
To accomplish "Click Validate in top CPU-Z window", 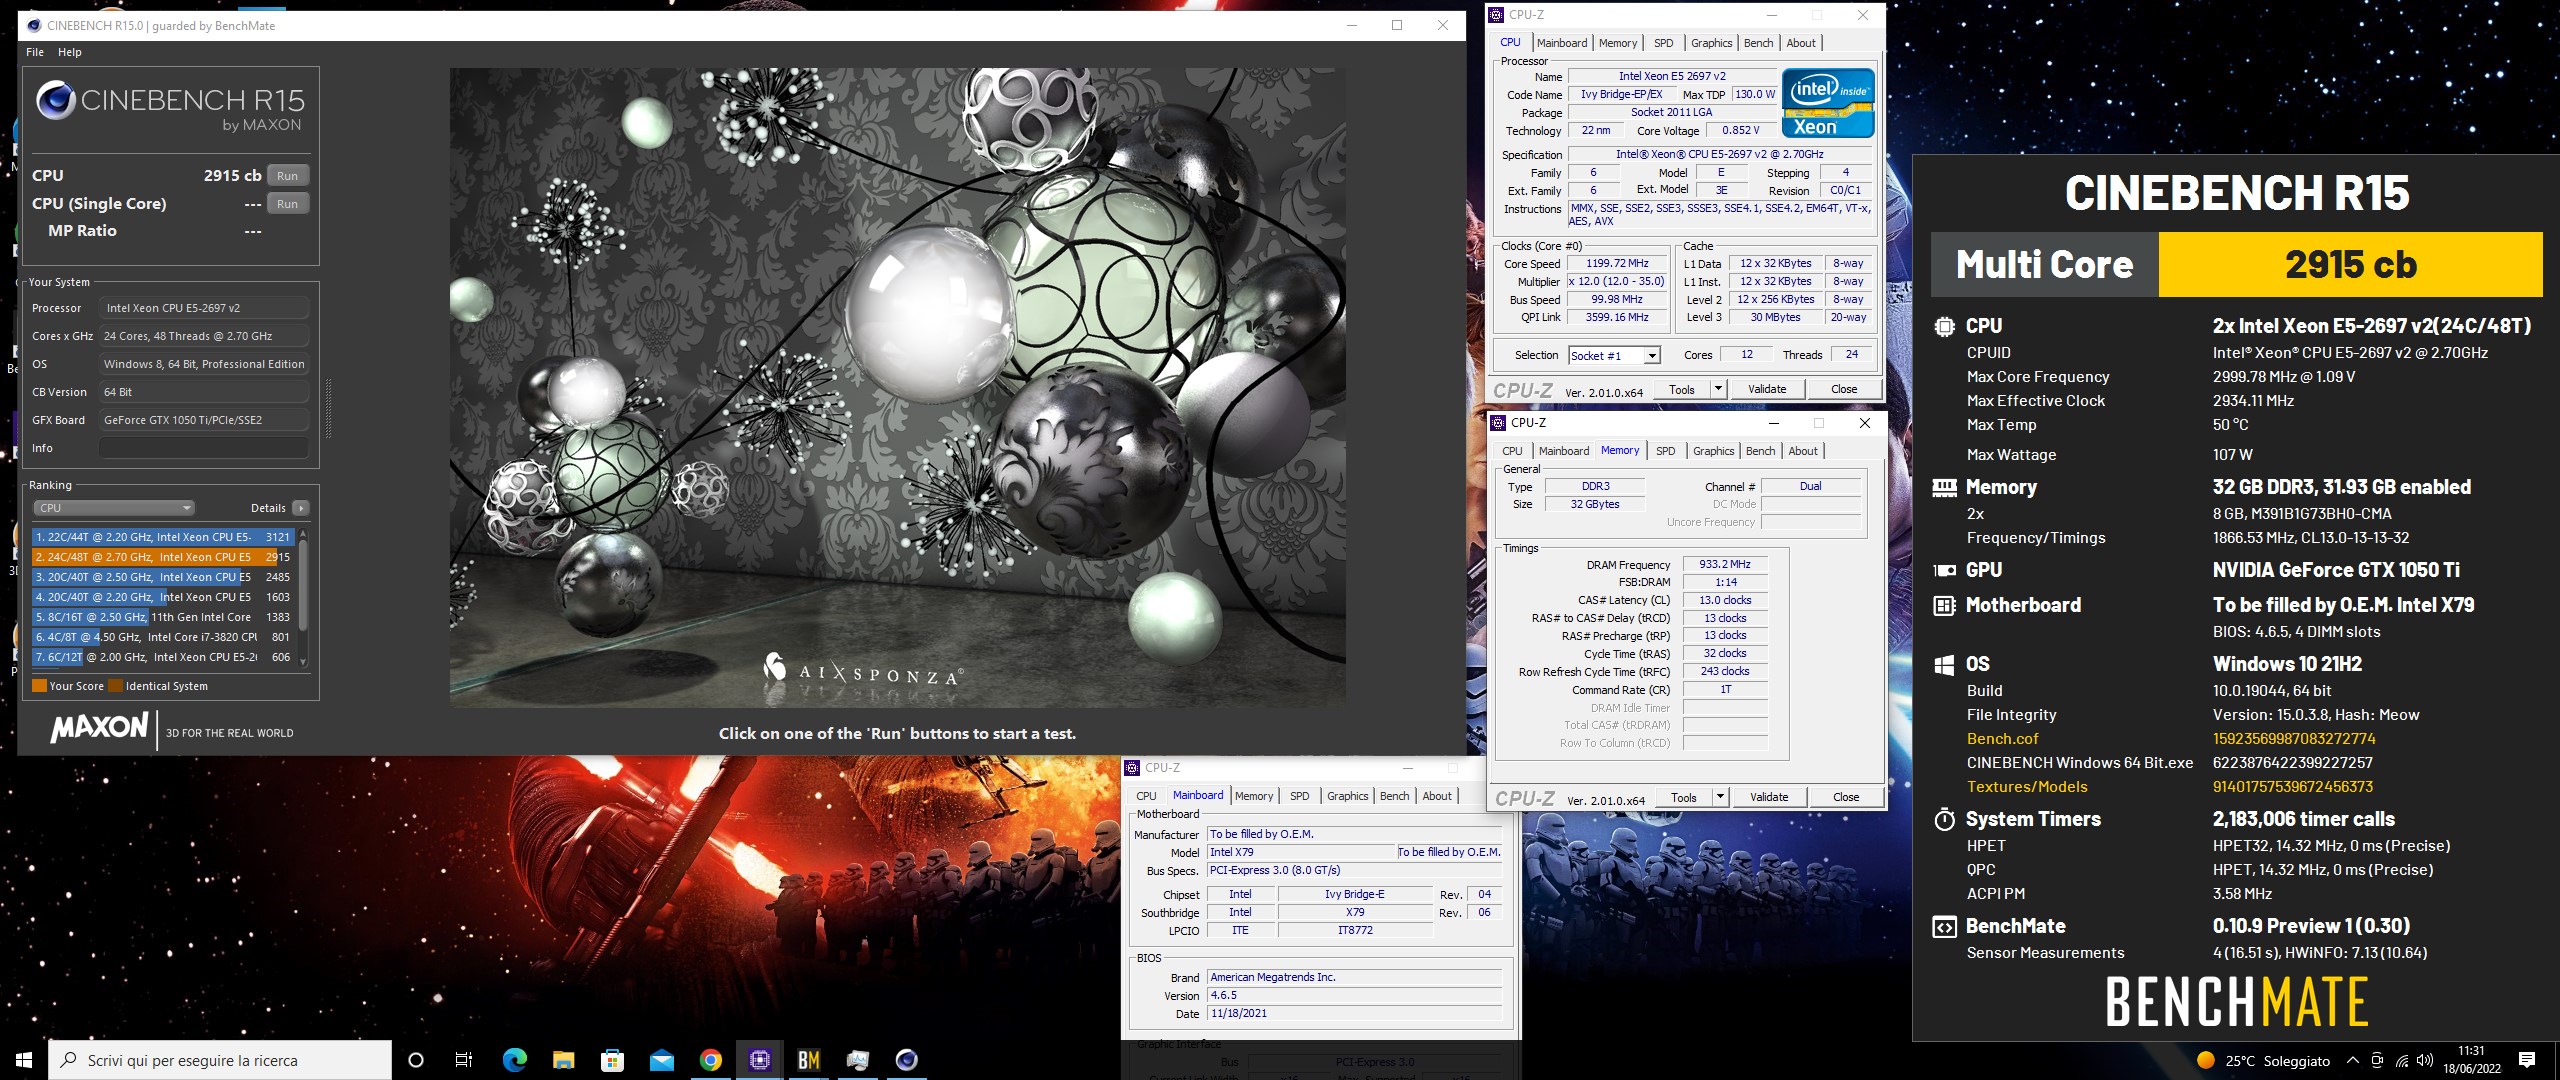I will coord(1767,389).
